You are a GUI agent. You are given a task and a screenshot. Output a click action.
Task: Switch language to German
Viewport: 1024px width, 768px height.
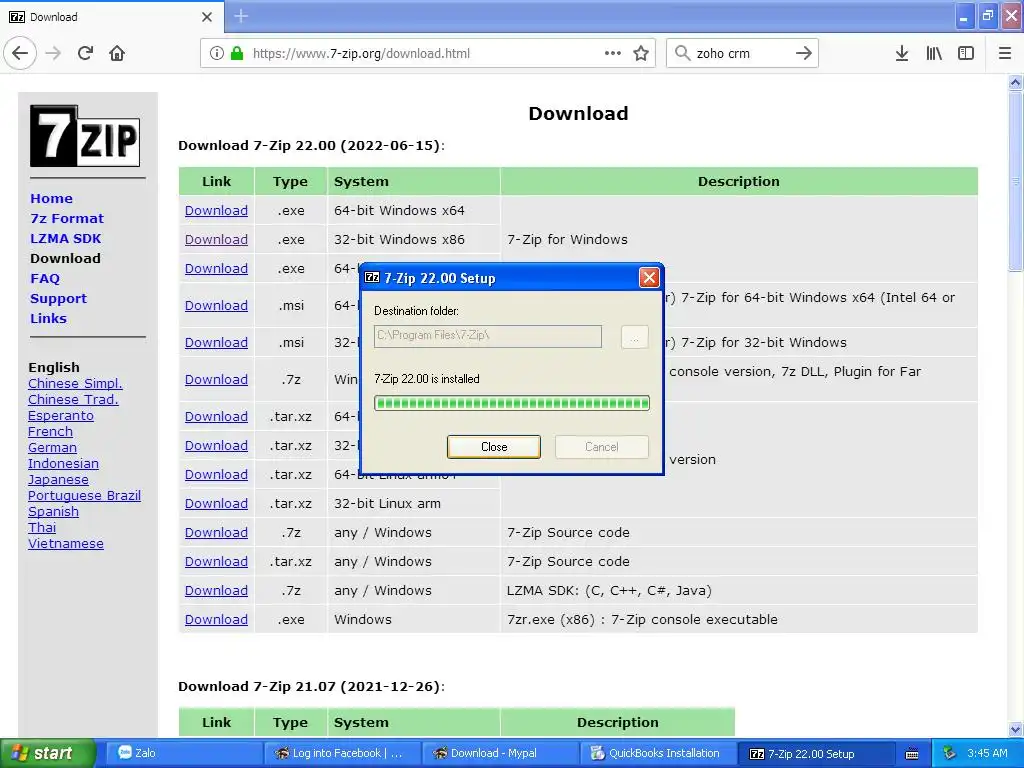[52, 448]
